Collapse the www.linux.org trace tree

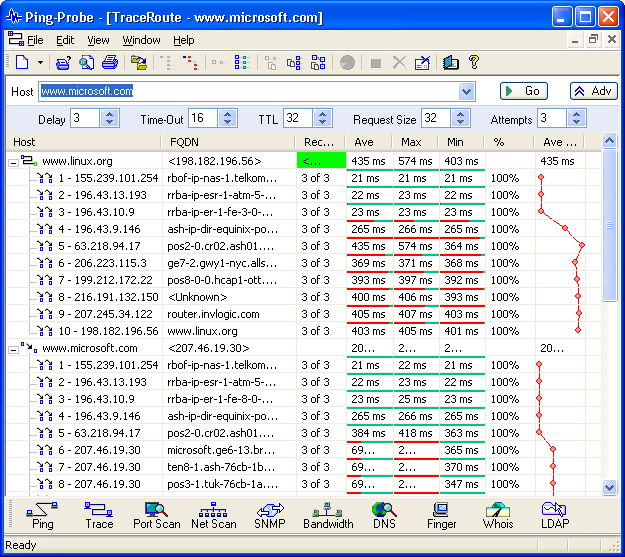(13, 163)
